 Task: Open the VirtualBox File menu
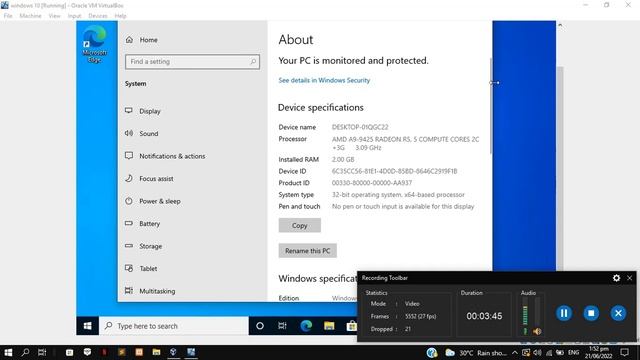click(x=8, y=16)
